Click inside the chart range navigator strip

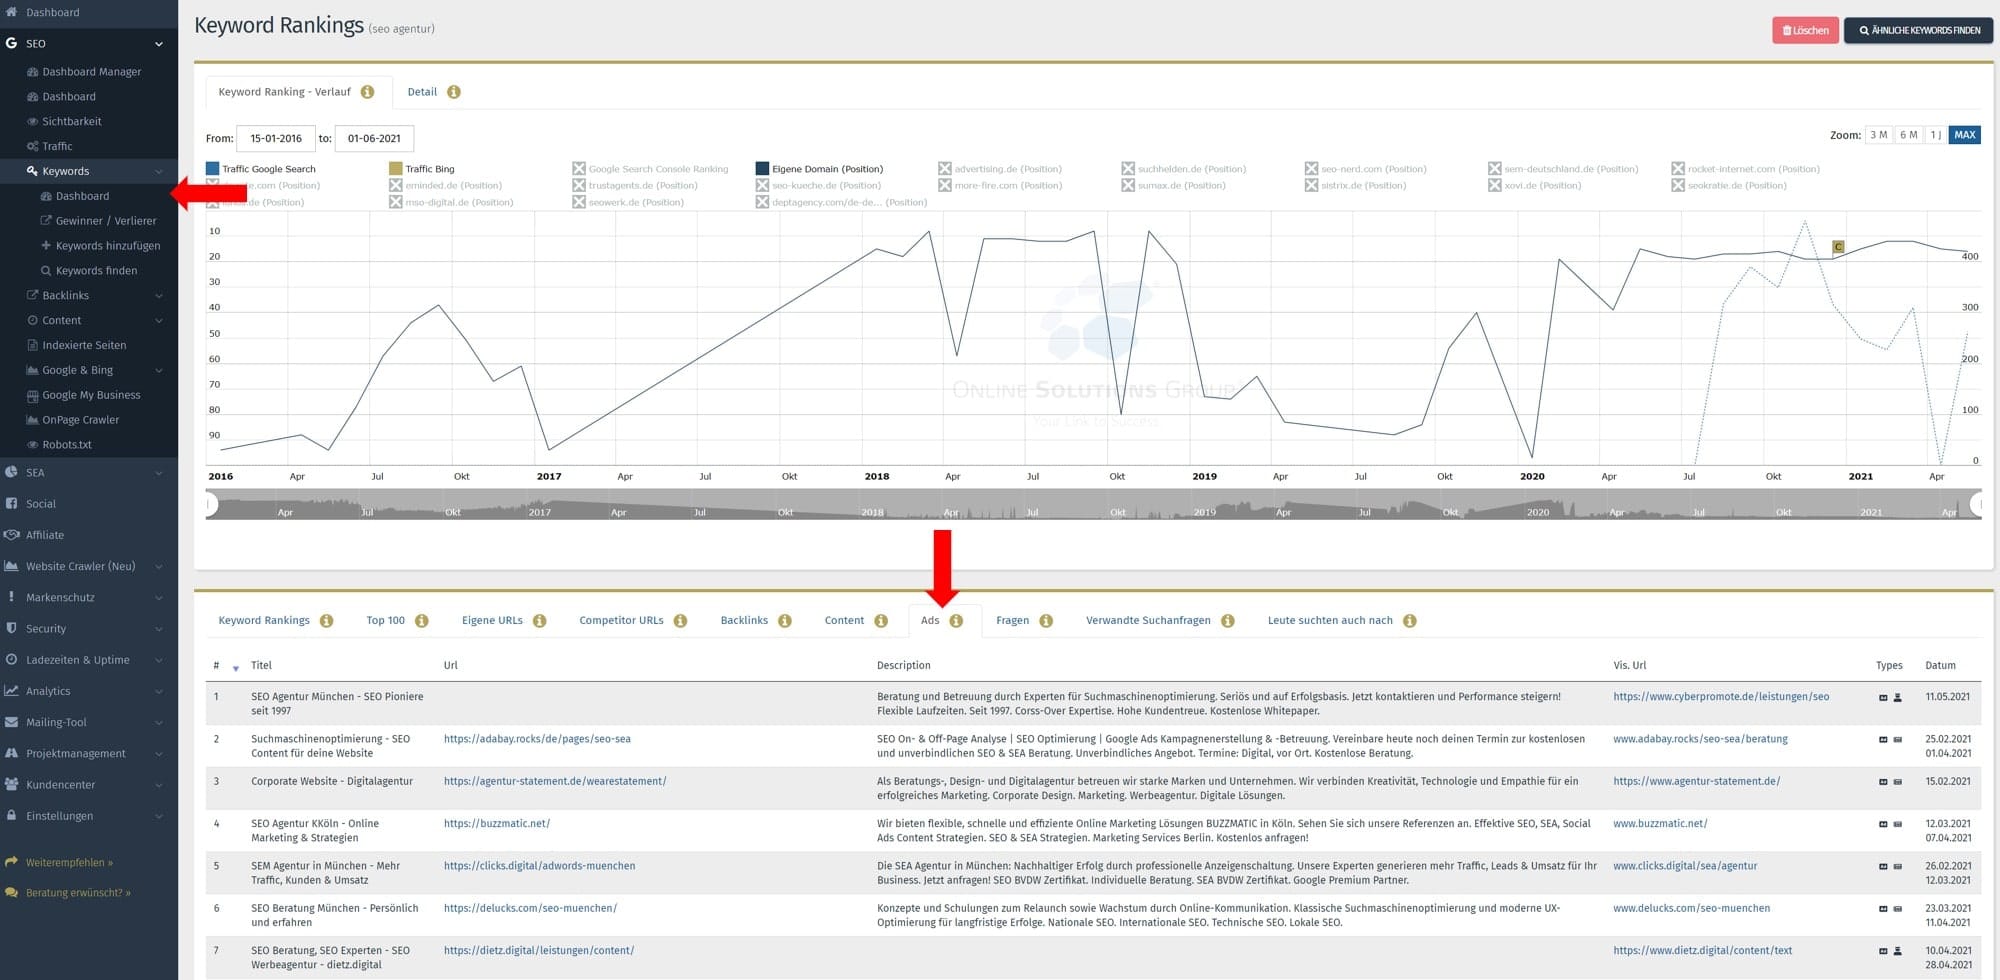pyautogui.click(x=1093, y=504)
